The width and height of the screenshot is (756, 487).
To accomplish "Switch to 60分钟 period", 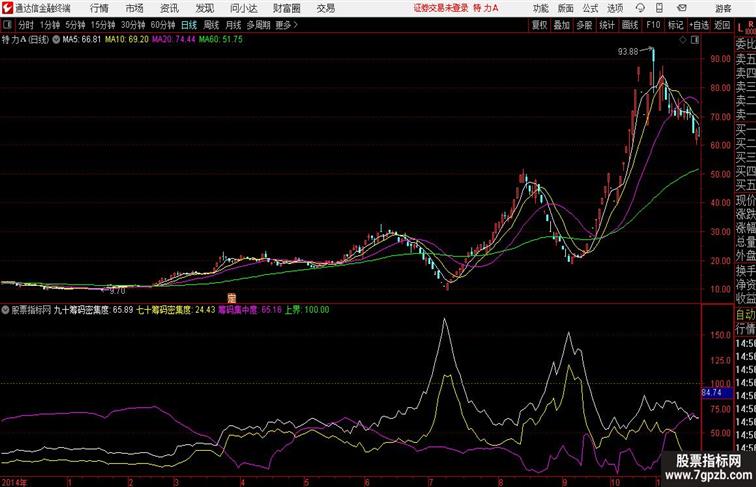I will [x=162, y=25].
